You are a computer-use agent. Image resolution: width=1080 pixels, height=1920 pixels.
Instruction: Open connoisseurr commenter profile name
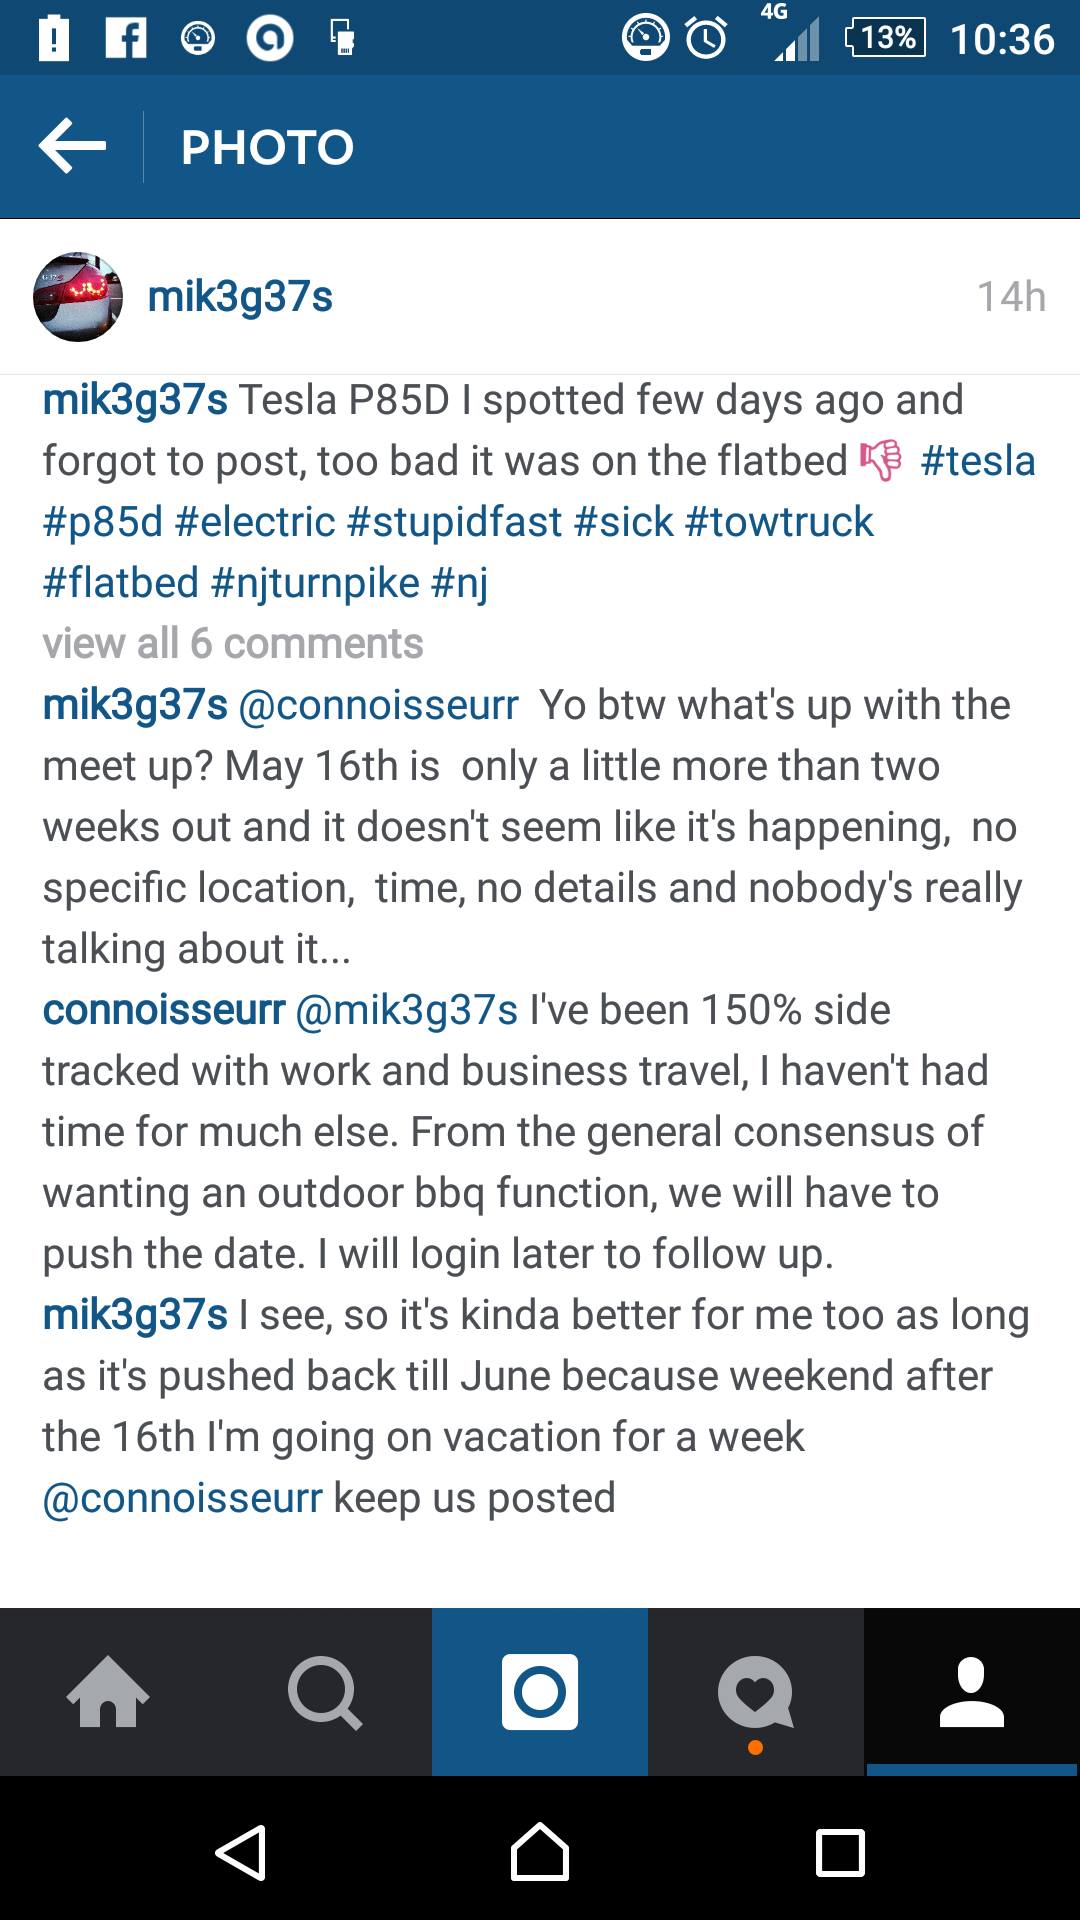coord(164,1010)
